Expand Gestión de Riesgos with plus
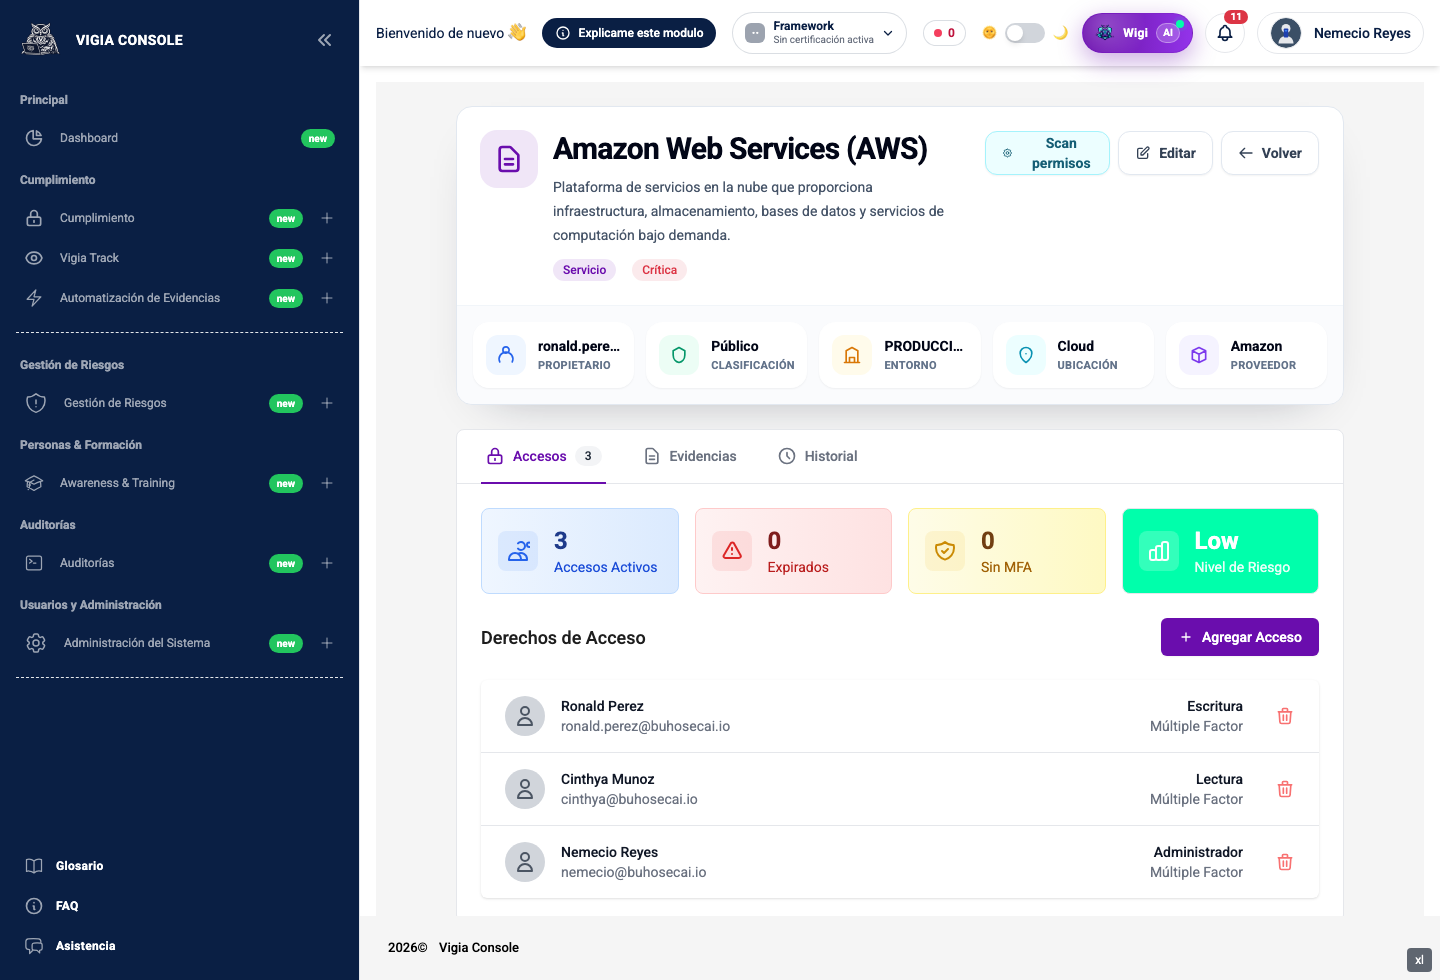The image size is (1440, 980). click(x=327, y=403)
